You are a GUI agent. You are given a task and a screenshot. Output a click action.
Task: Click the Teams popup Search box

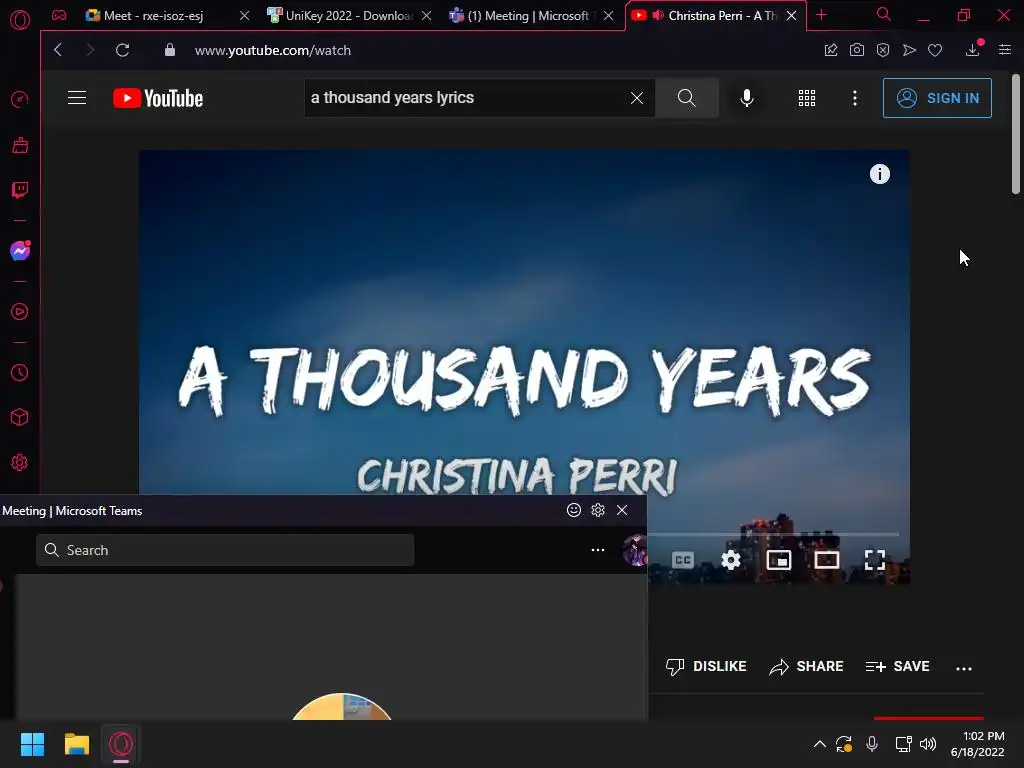click(225, 550)
